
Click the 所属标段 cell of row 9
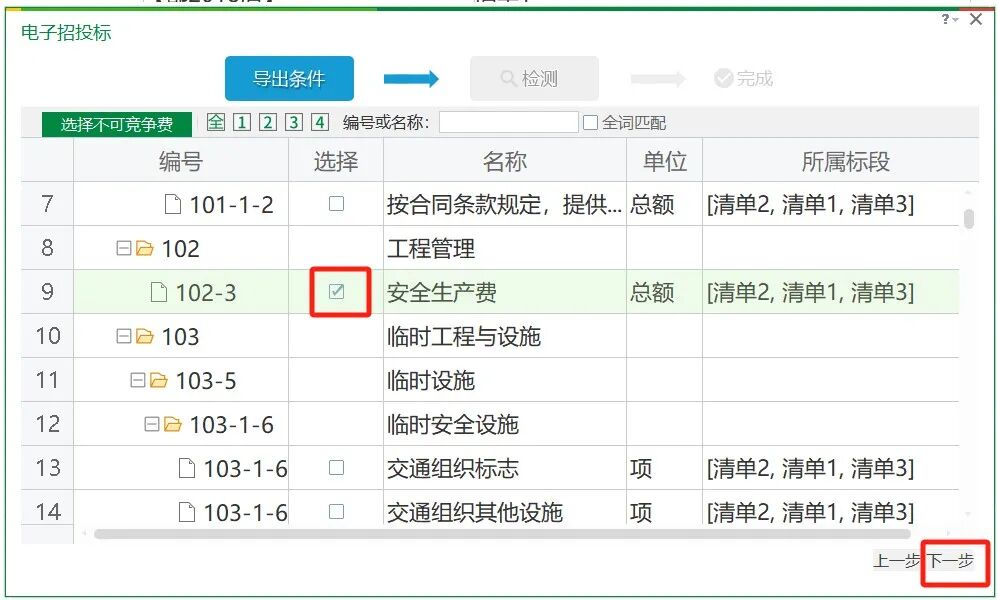(831, 292)
